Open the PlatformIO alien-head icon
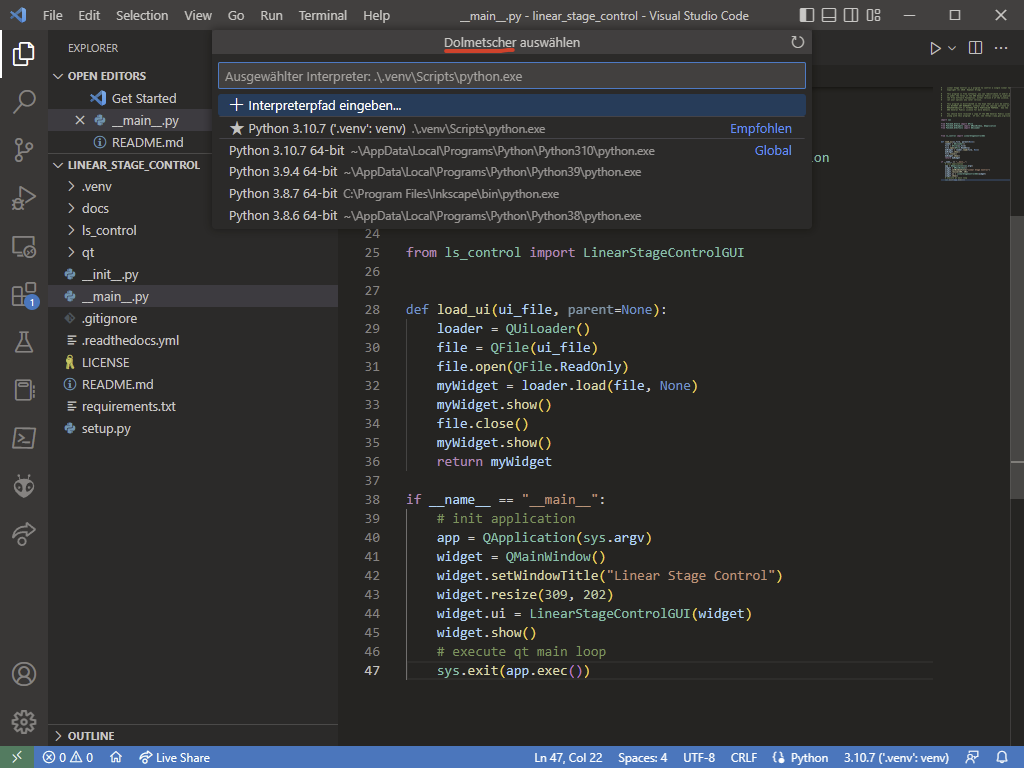 [24, 486]
